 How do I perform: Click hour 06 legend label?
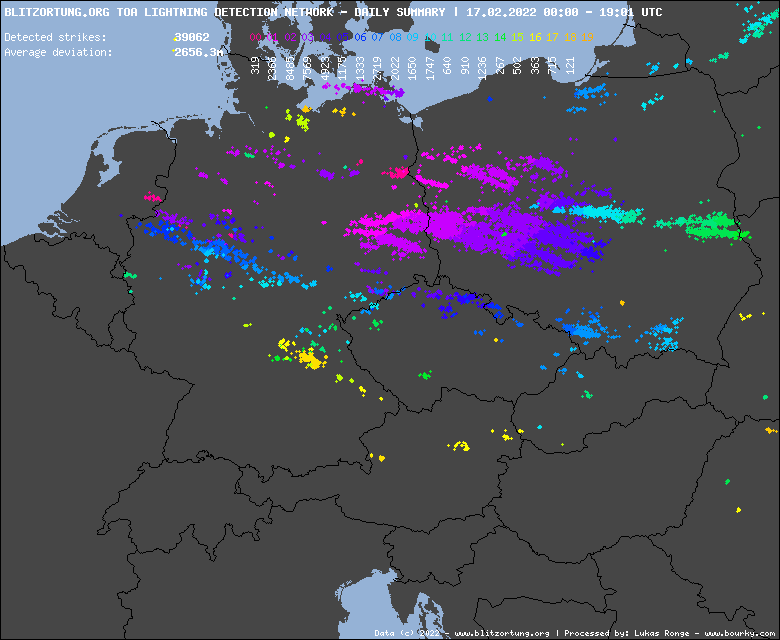click(x=360, y=37)
